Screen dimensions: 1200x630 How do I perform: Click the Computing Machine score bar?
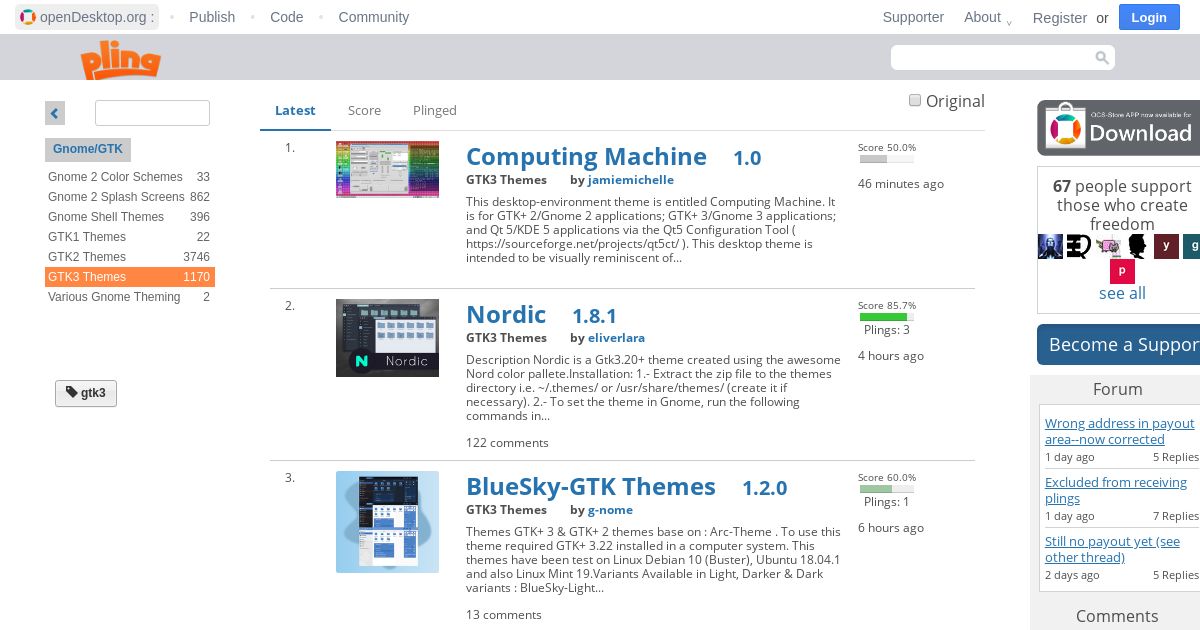tap(886, 159)
